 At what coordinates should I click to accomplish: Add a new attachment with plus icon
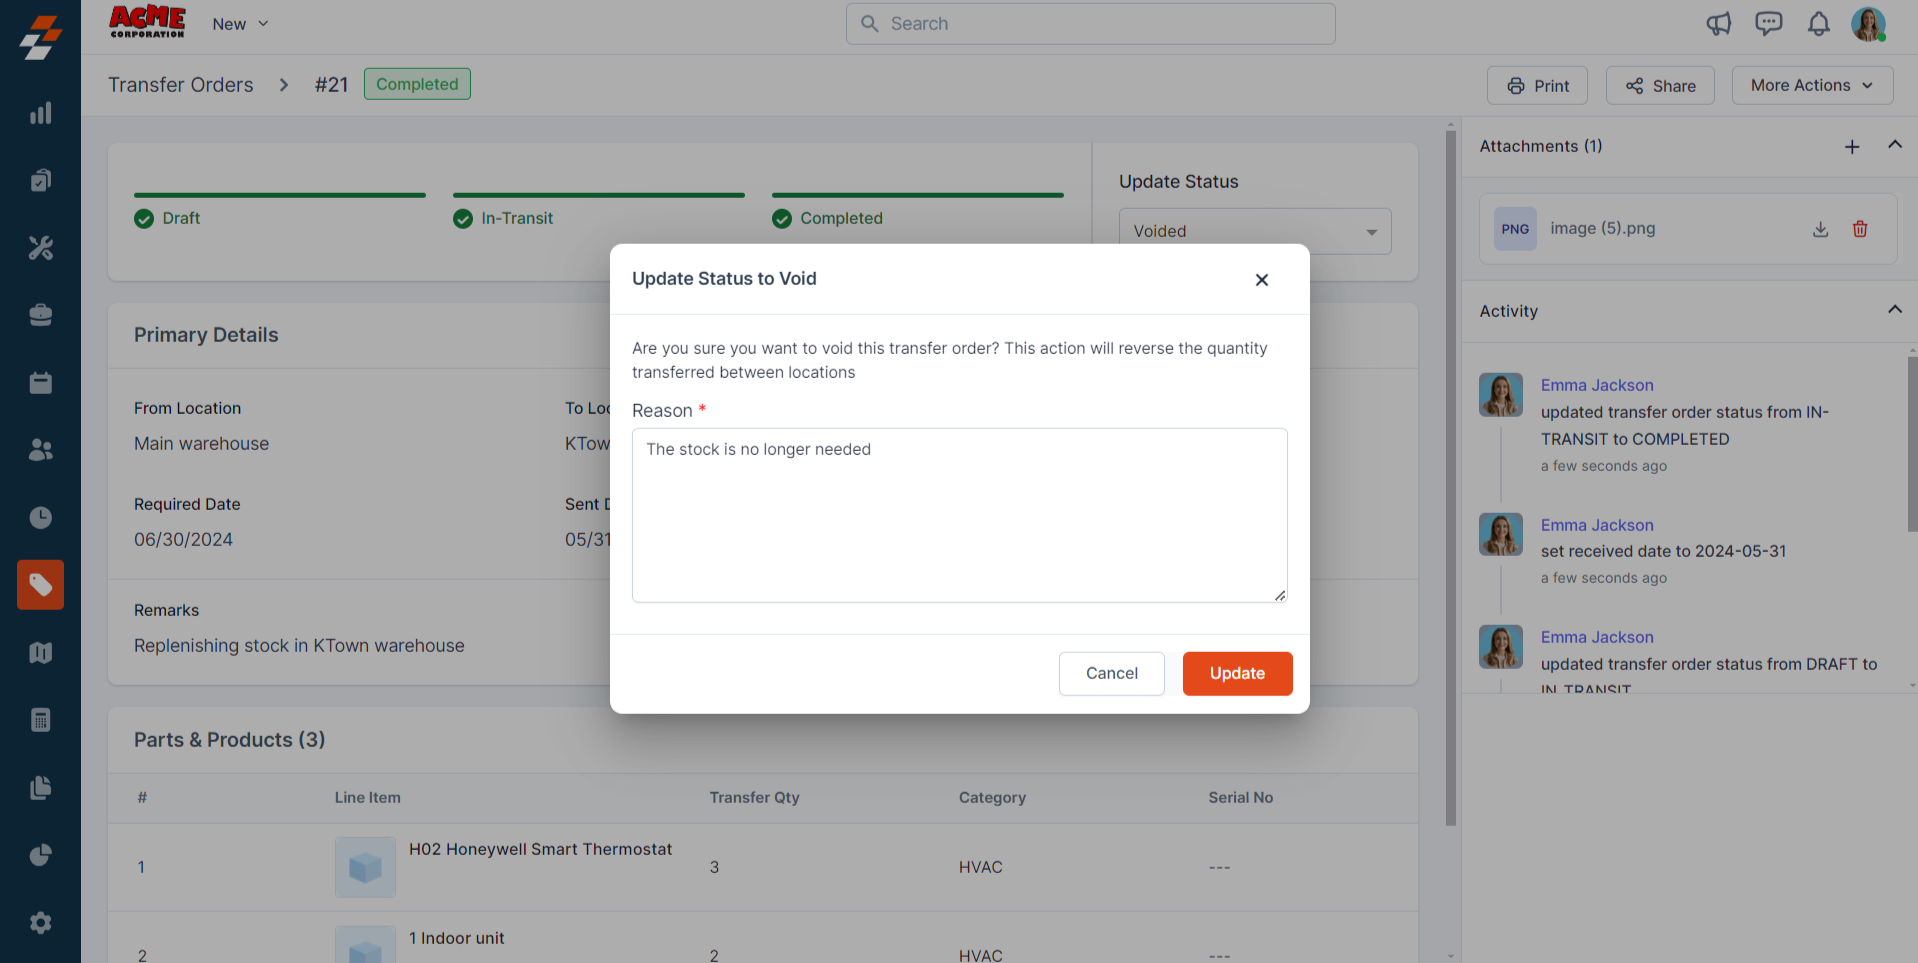coord(1852,147)
